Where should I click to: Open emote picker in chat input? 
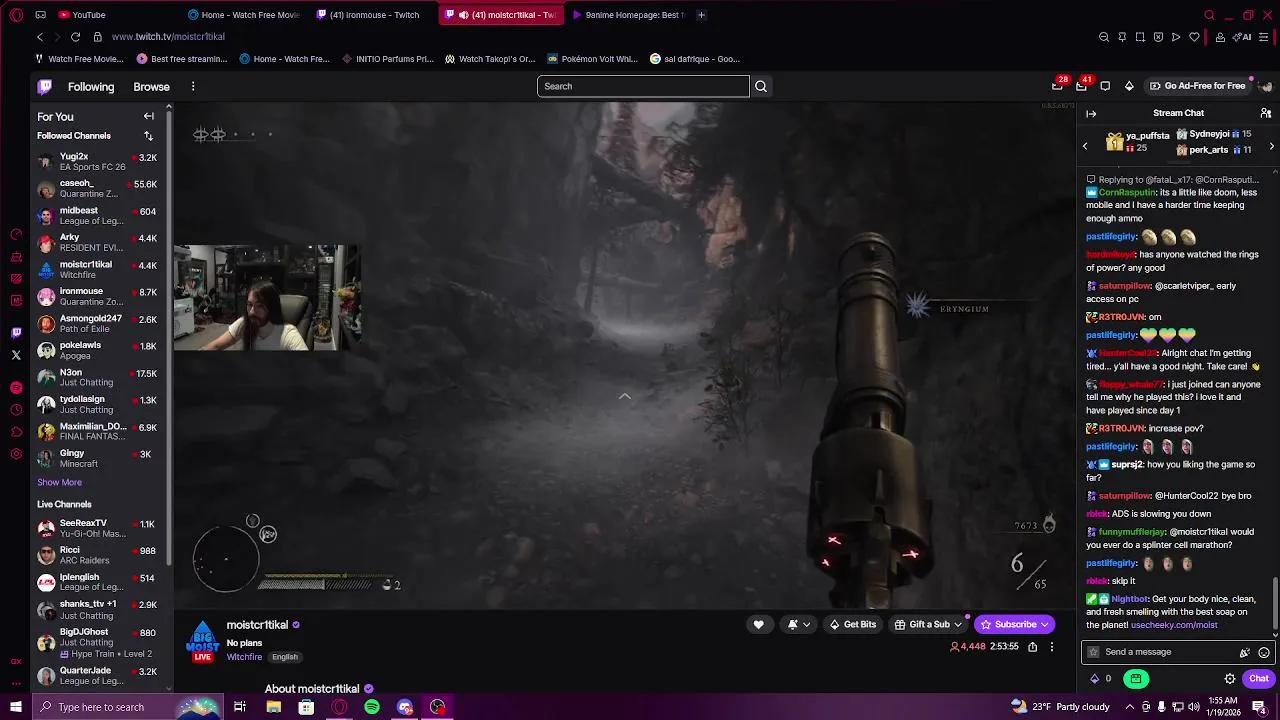[x=1264, y=652]
